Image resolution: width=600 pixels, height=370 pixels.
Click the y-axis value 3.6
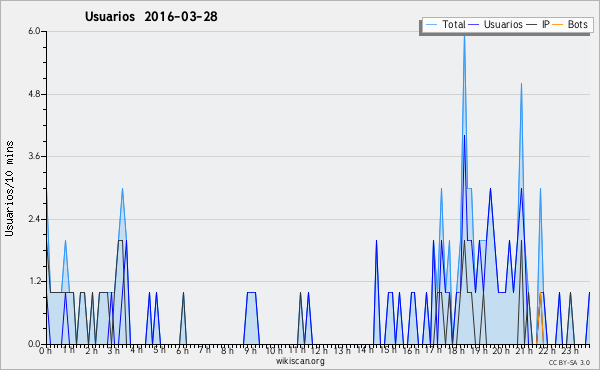pyautogui.click(x=34, y=156)
